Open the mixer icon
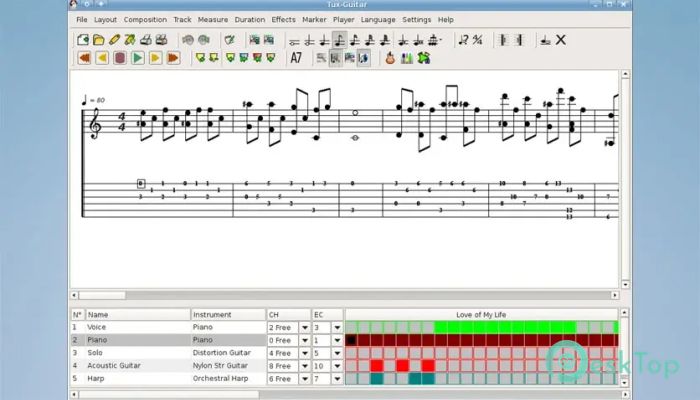Image resolution: width=700 pixels, height=400 pixels. point(407,58)
